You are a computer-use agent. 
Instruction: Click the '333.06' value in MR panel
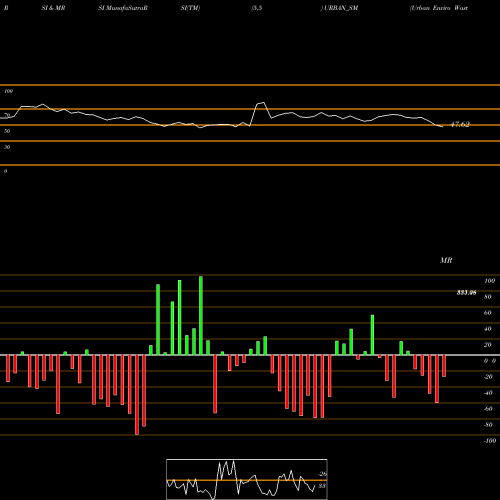click(466, 293)
